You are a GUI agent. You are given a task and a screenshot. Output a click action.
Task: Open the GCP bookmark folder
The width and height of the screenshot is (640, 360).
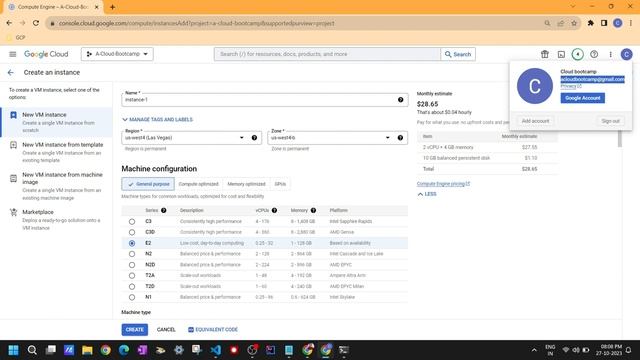click(16, 38)
